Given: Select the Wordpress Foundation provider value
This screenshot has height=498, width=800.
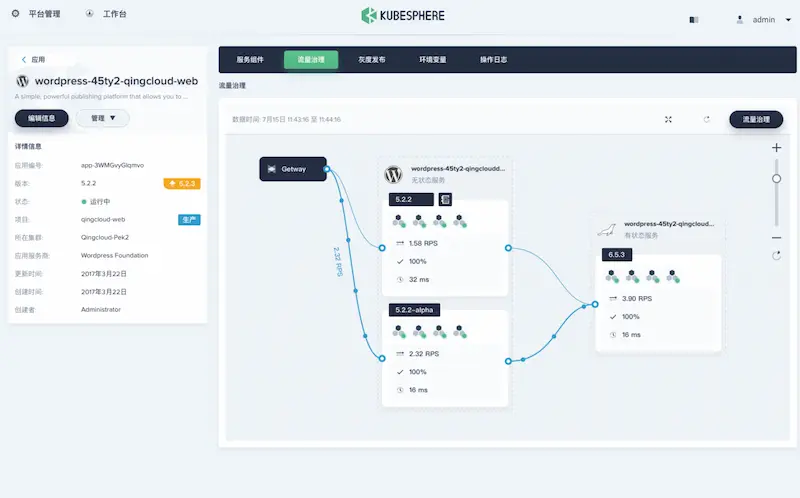Looking at the screenshot, I should (x=114, y=255).
